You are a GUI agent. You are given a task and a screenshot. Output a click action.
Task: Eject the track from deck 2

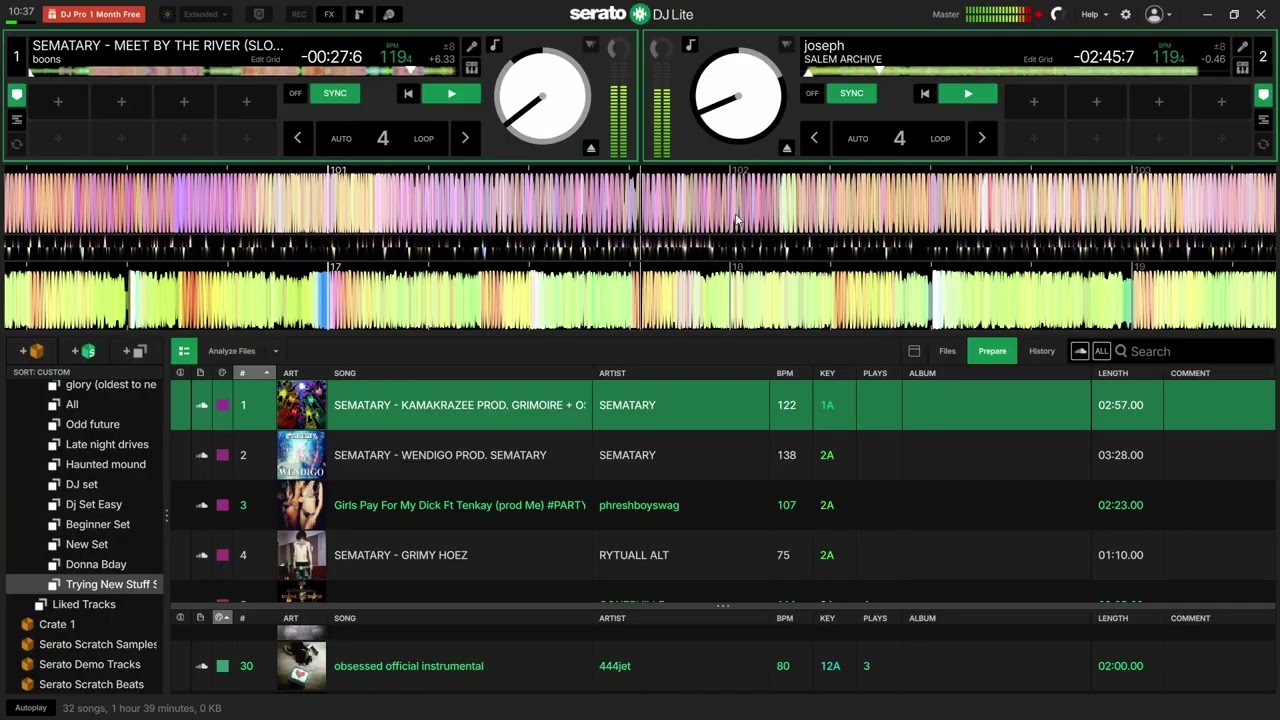point(787,148)
